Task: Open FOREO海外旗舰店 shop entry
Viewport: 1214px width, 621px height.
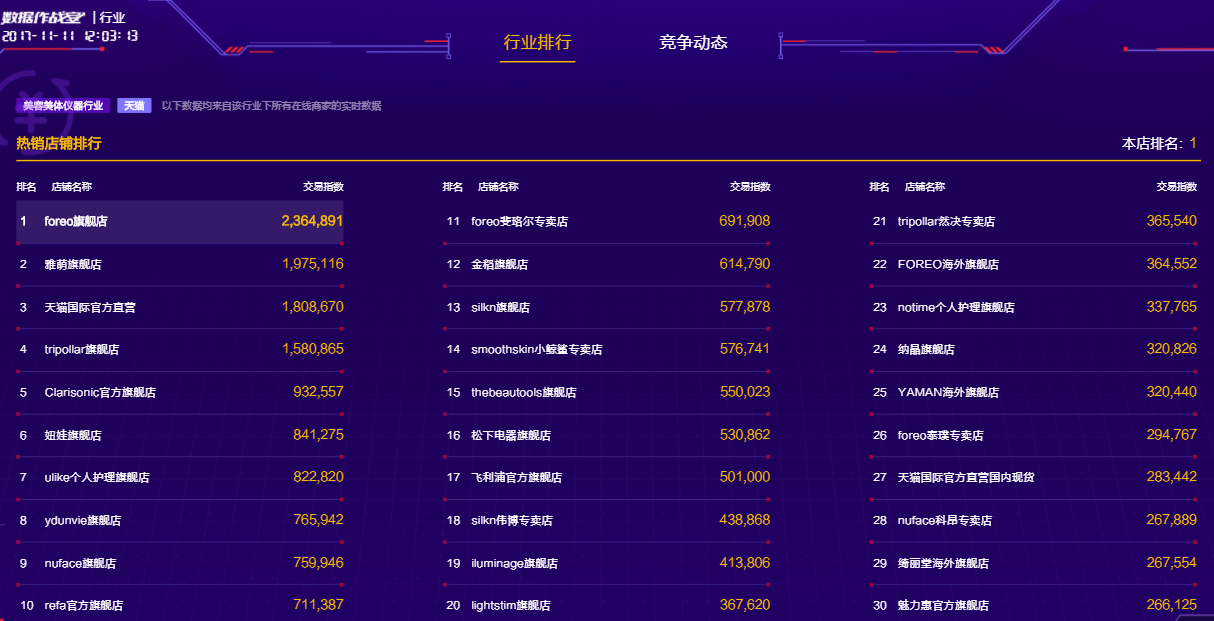Action: 948,265
